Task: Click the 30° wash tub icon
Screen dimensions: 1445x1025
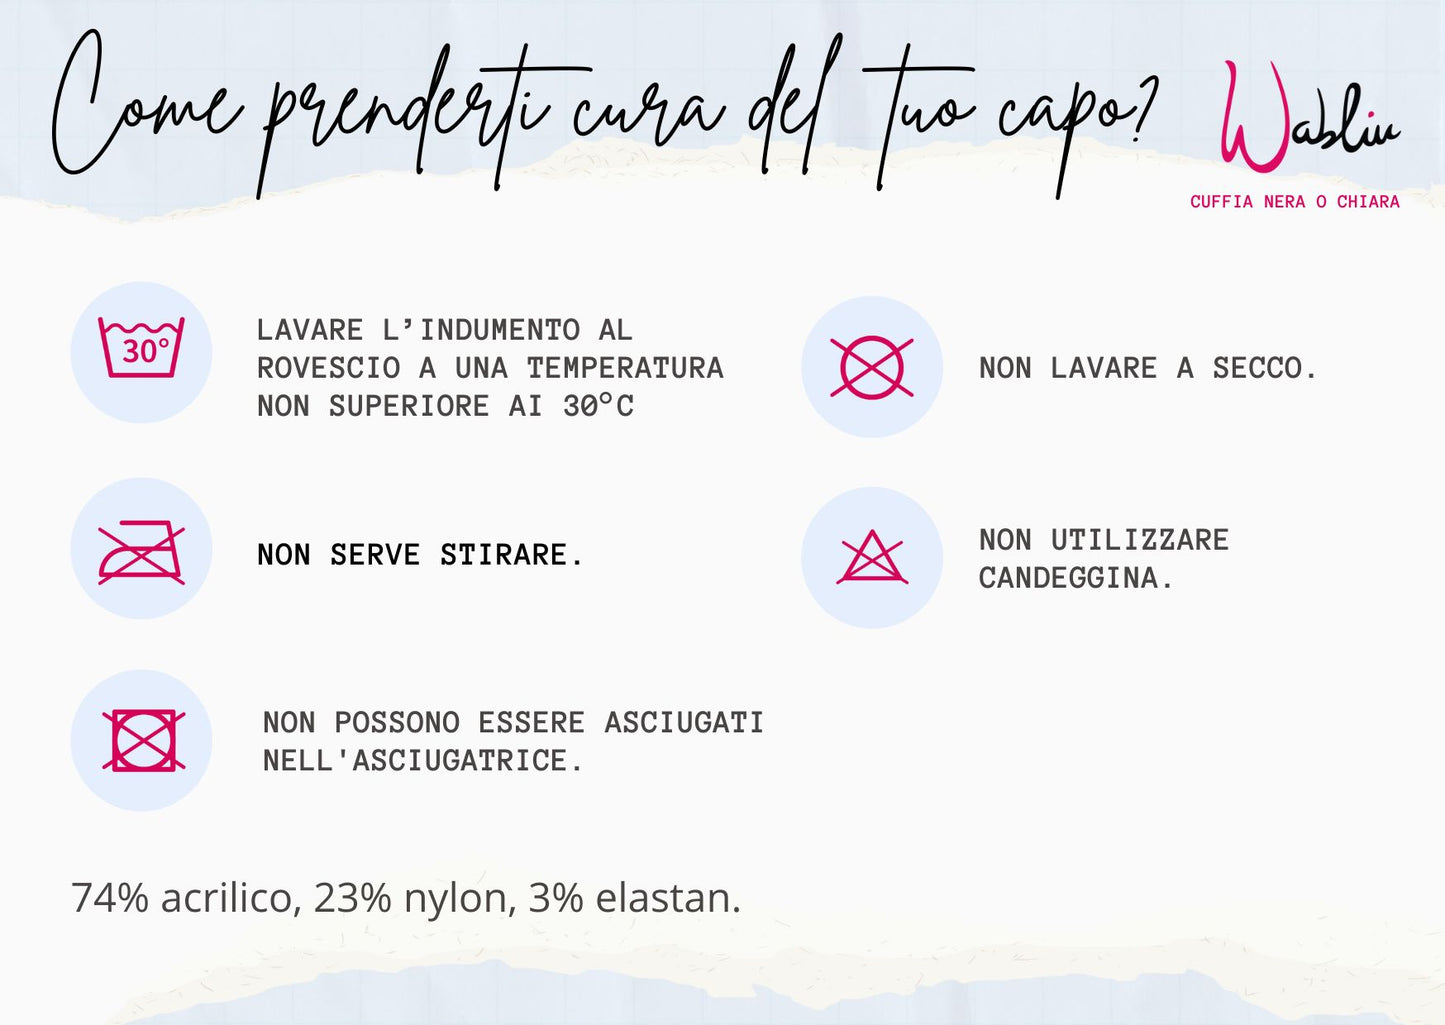Action: [x=141, y=349]
